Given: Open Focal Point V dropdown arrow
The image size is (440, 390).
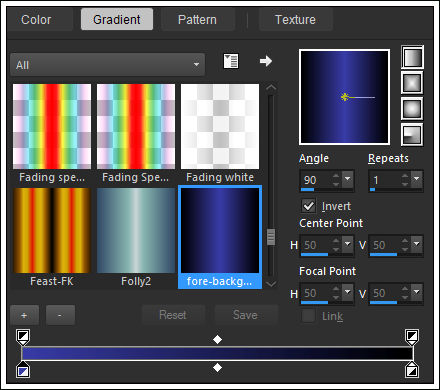Looking at the screenshot, I should [417, 292].
